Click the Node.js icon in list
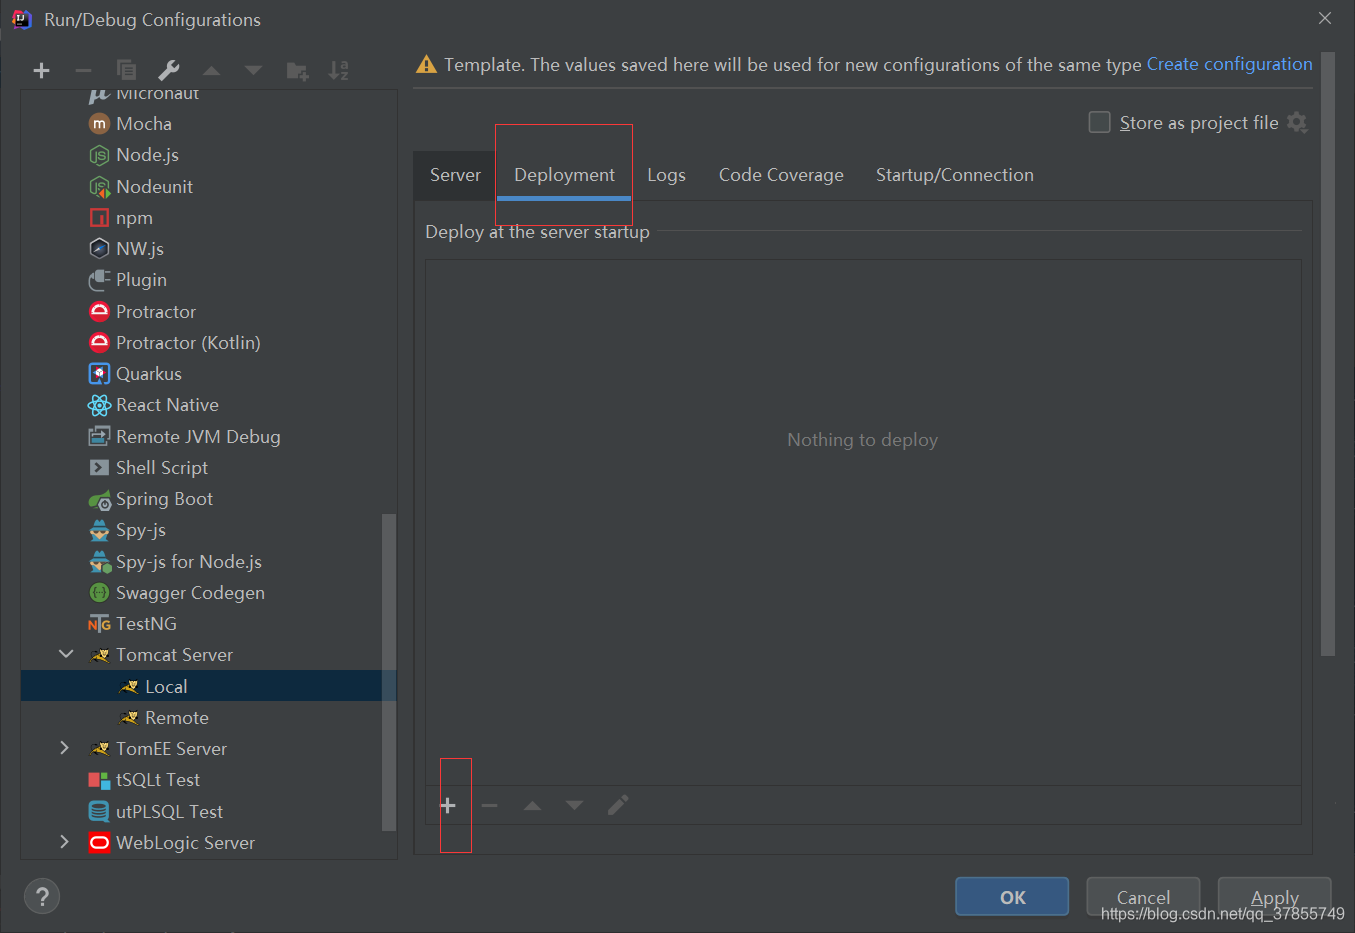 99,155
